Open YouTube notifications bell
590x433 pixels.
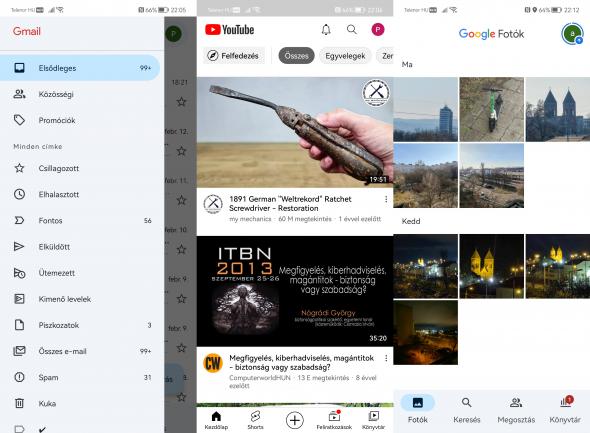(326, 29)
